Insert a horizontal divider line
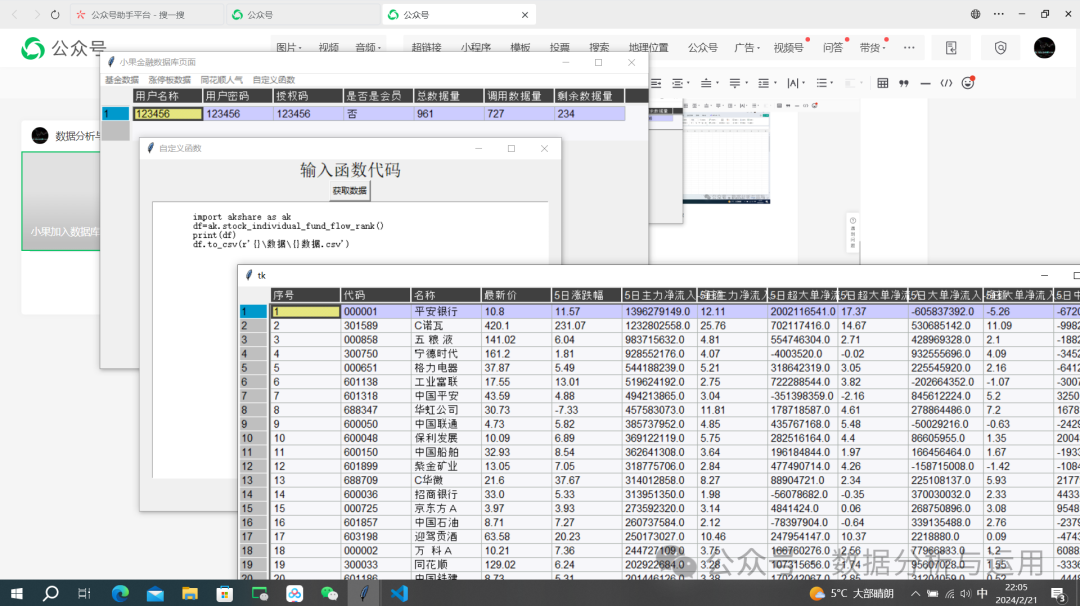The height and width of the screenshot is (606, 1080). coord(925,83)
